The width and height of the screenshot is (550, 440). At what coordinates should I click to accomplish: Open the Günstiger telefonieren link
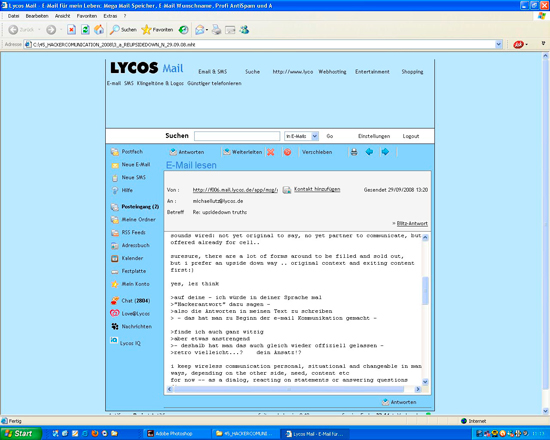214,83
